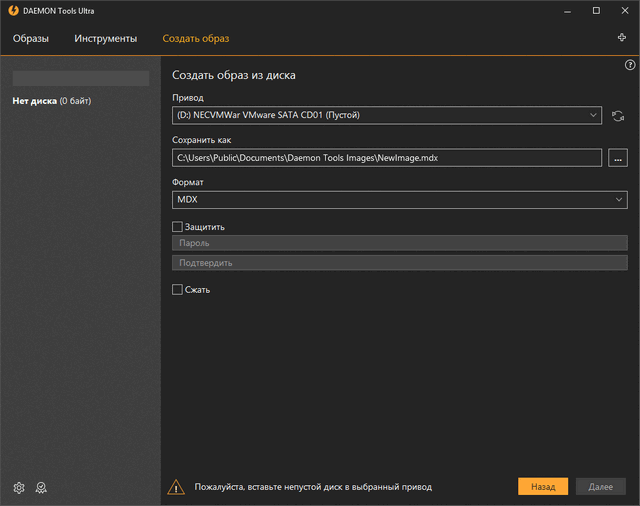This screenshot has width=640, height=506.
Task: Click the warning triangle icon
Action: coord(176,487)
